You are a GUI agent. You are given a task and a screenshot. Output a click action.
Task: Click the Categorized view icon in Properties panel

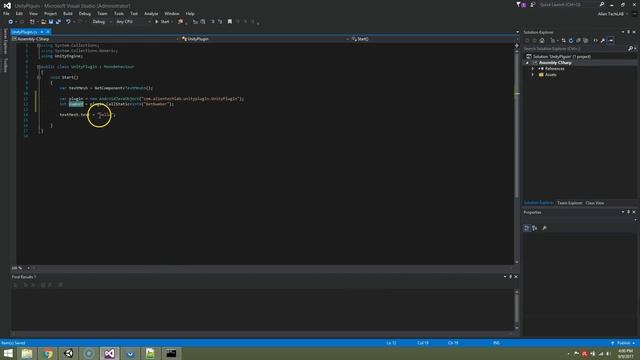point(527,228)
